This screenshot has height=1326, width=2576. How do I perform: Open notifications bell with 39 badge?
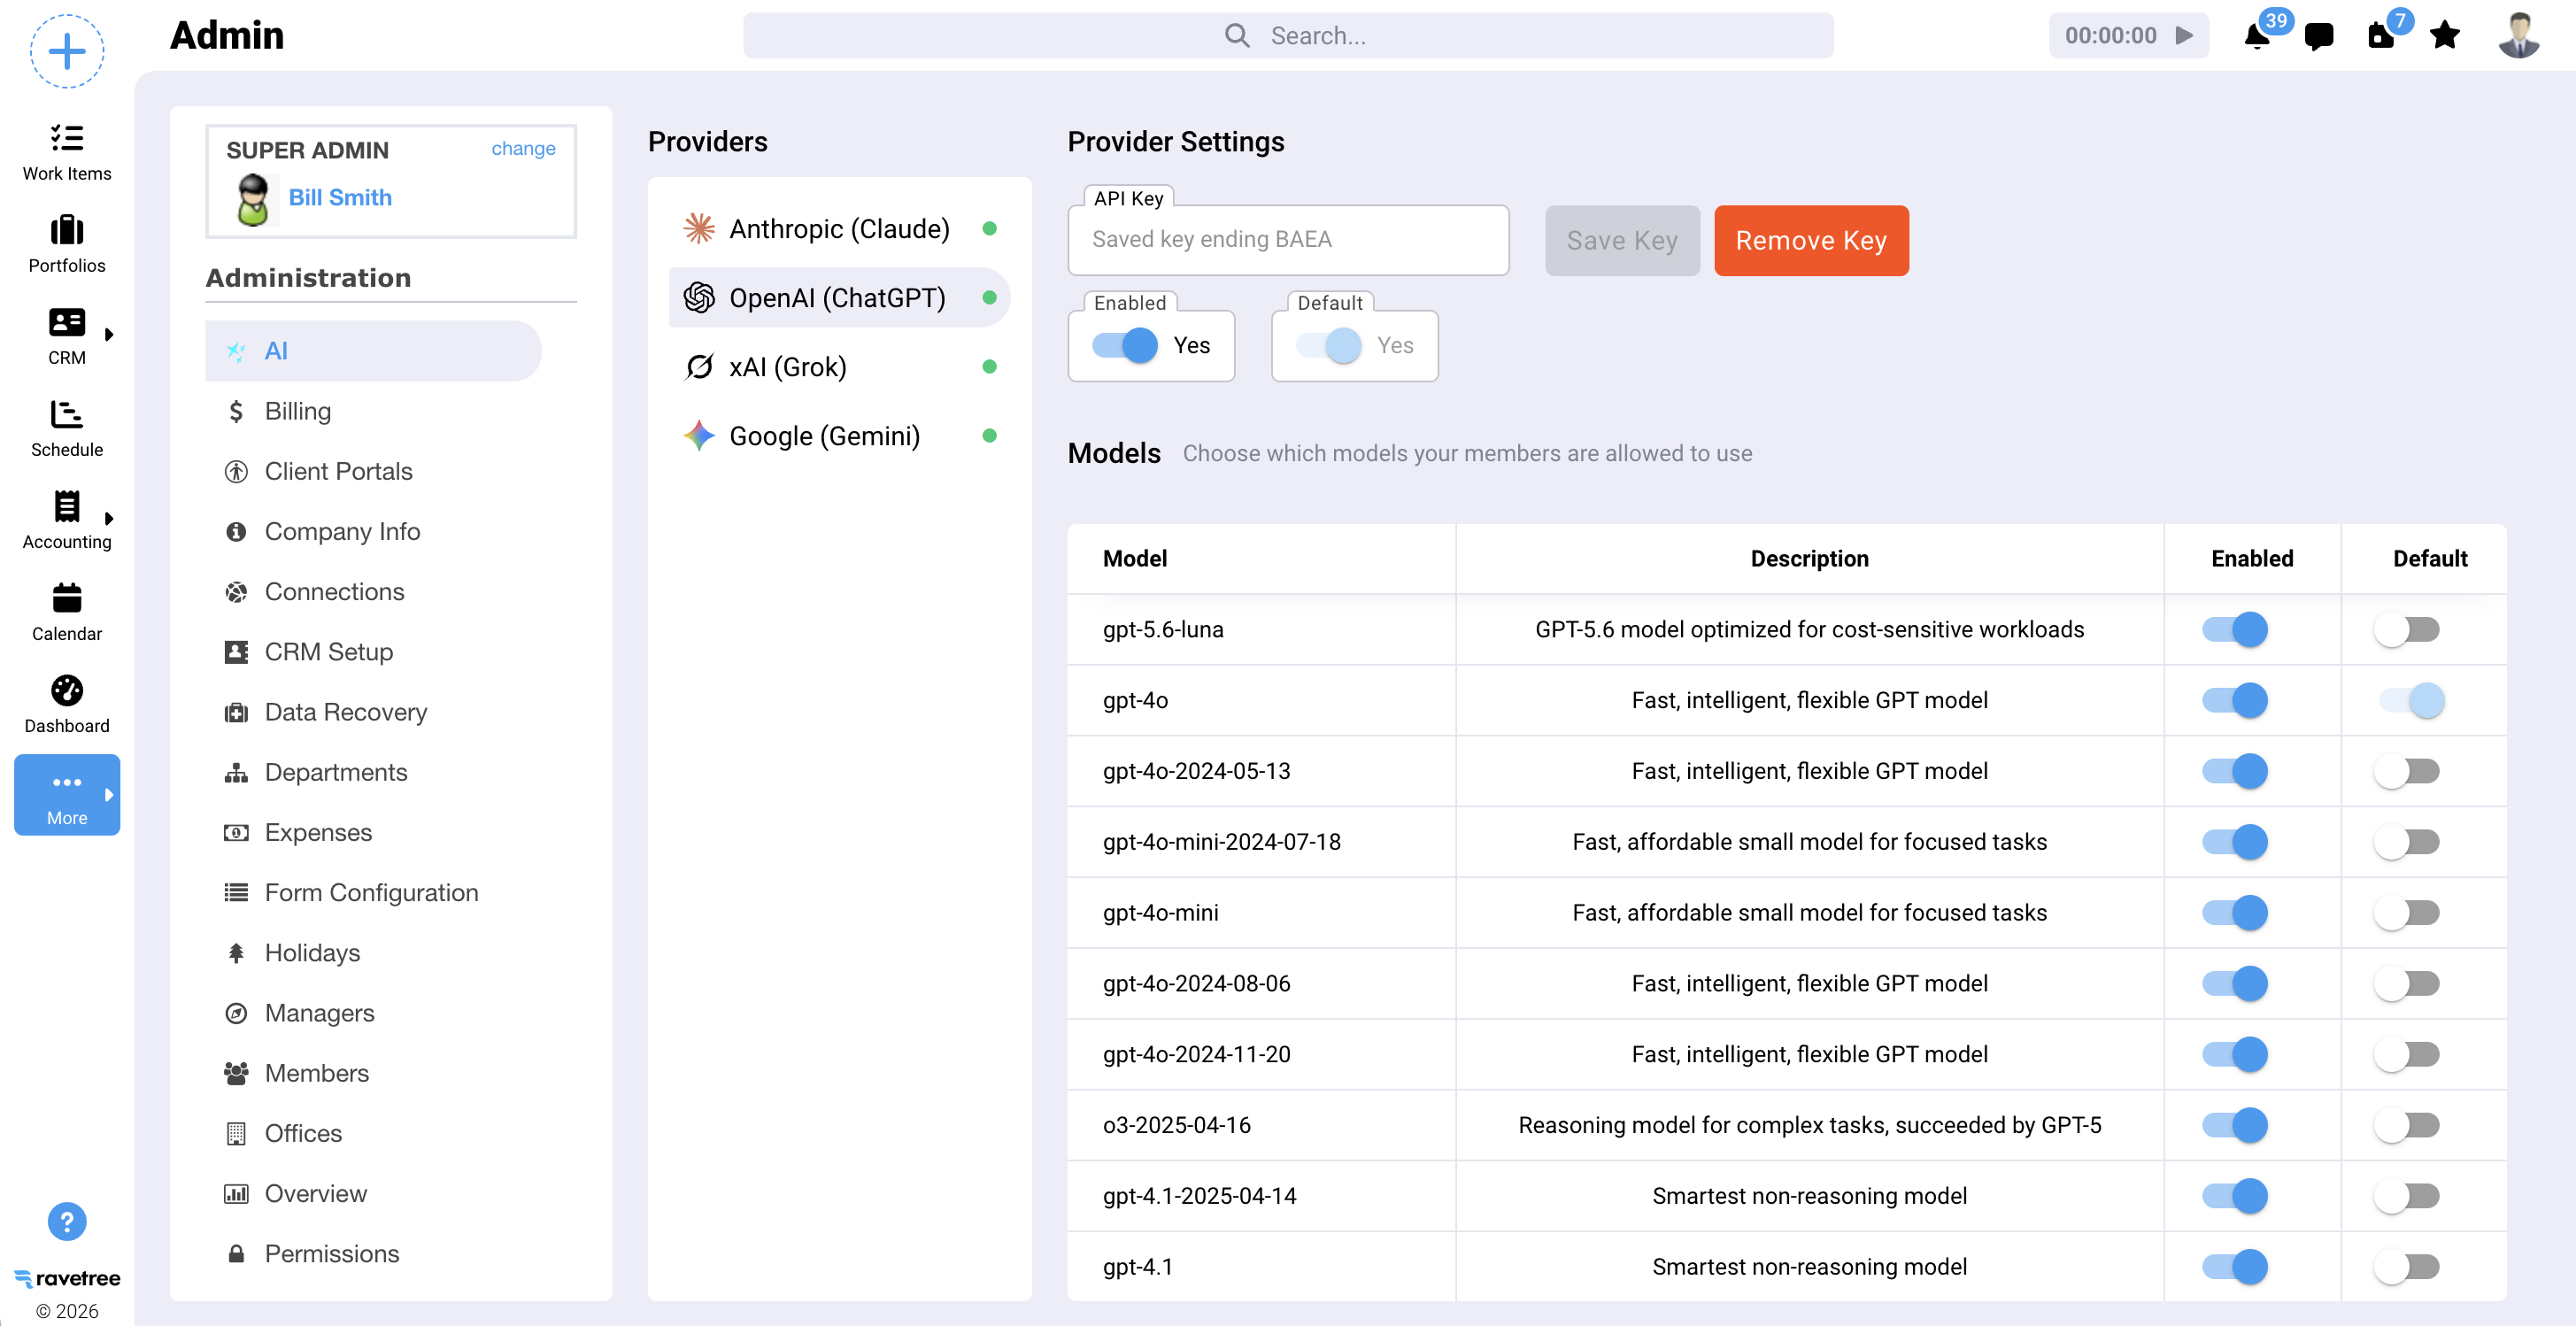click(2257, 36)
